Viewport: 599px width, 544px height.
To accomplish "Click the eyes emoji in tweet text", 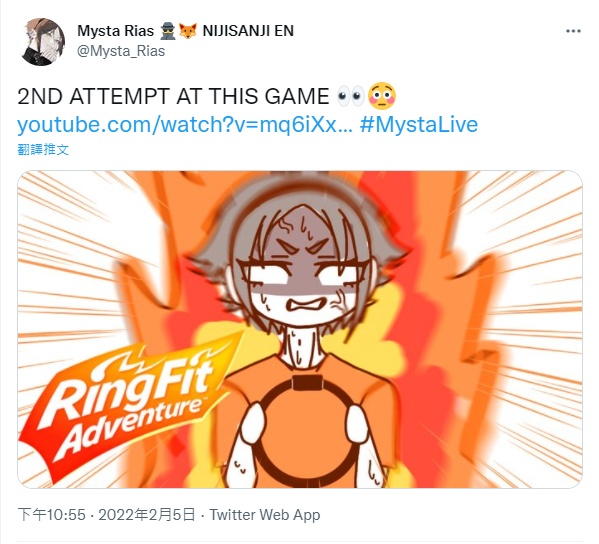I will click(x=351, y=96).
